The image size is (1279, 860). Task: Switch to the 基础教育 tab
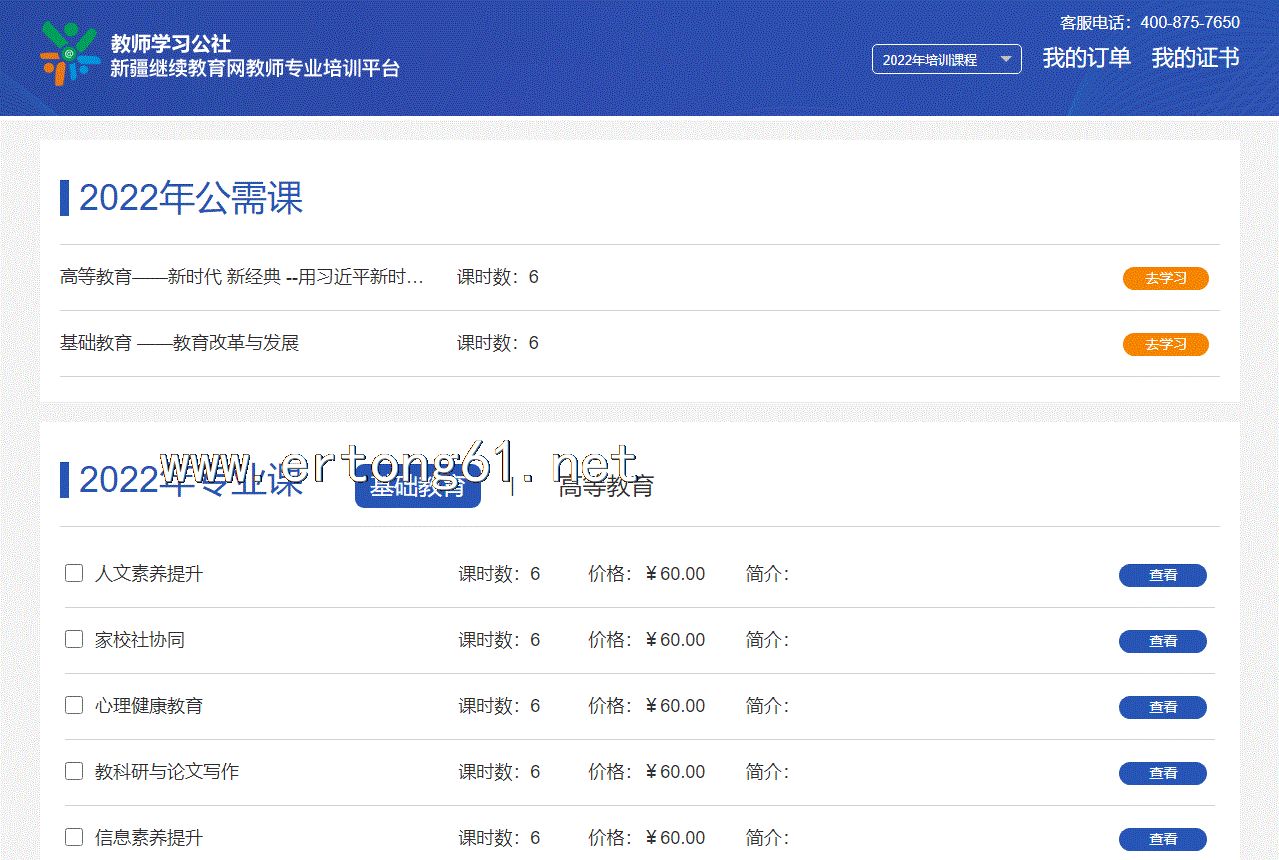(417, 488)
